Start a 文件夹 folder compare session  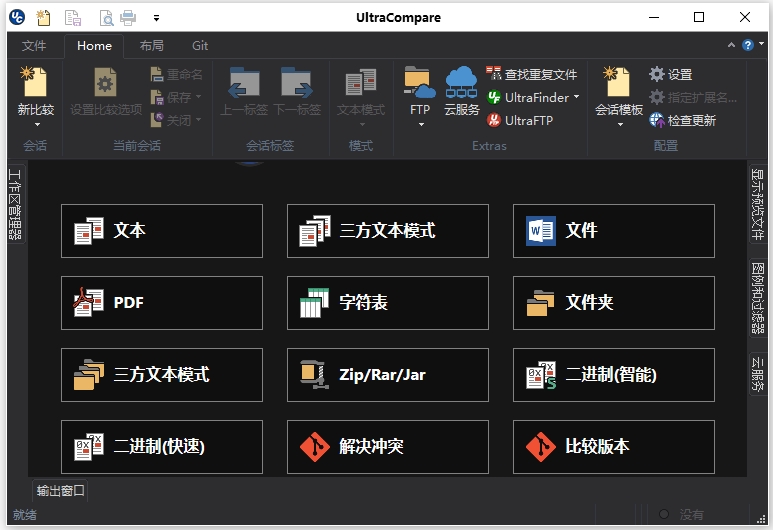pos(614,303)
